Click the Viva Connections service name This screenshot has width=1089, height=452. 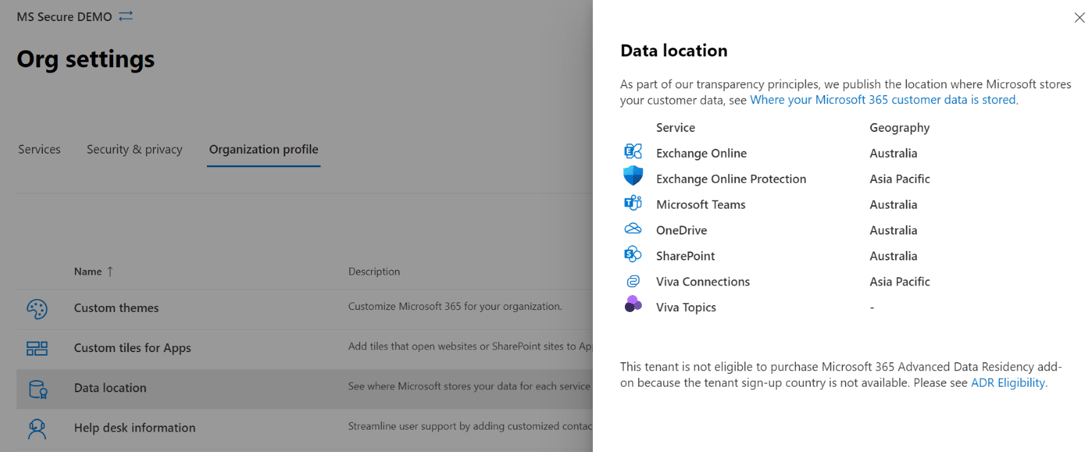click(x=703, y=282)
